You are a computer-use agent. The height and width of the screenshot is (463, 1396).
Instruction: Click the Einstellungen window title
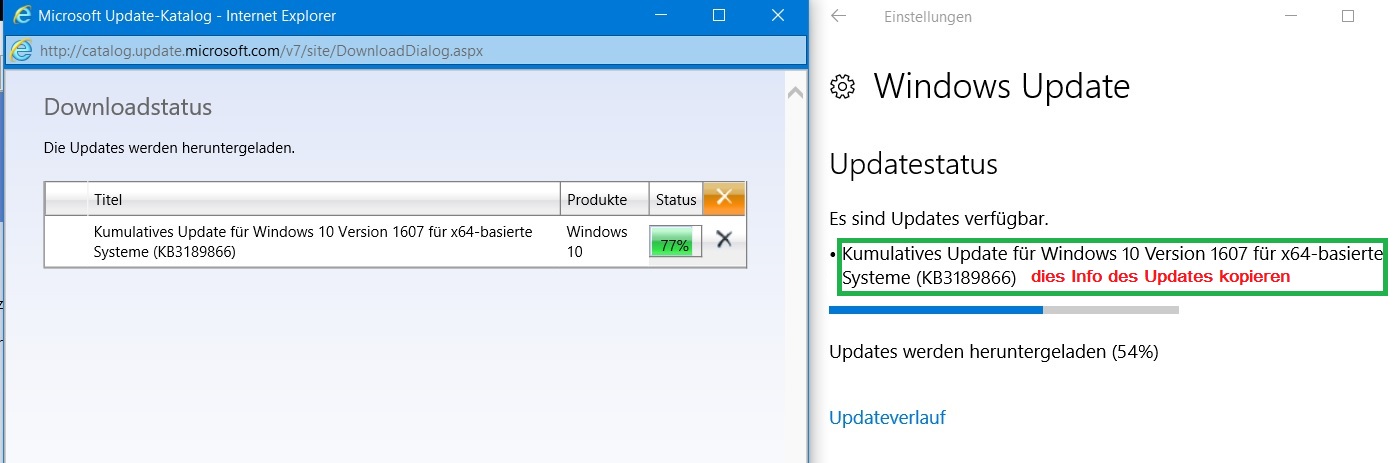click(x=928, y=16)
